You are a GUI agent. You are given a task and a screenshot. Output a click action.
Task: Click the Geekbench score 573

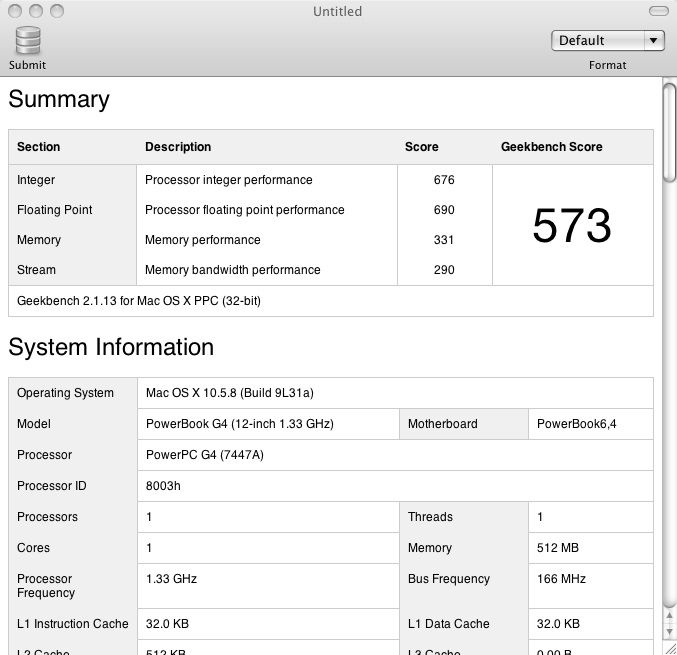[572, 225]
